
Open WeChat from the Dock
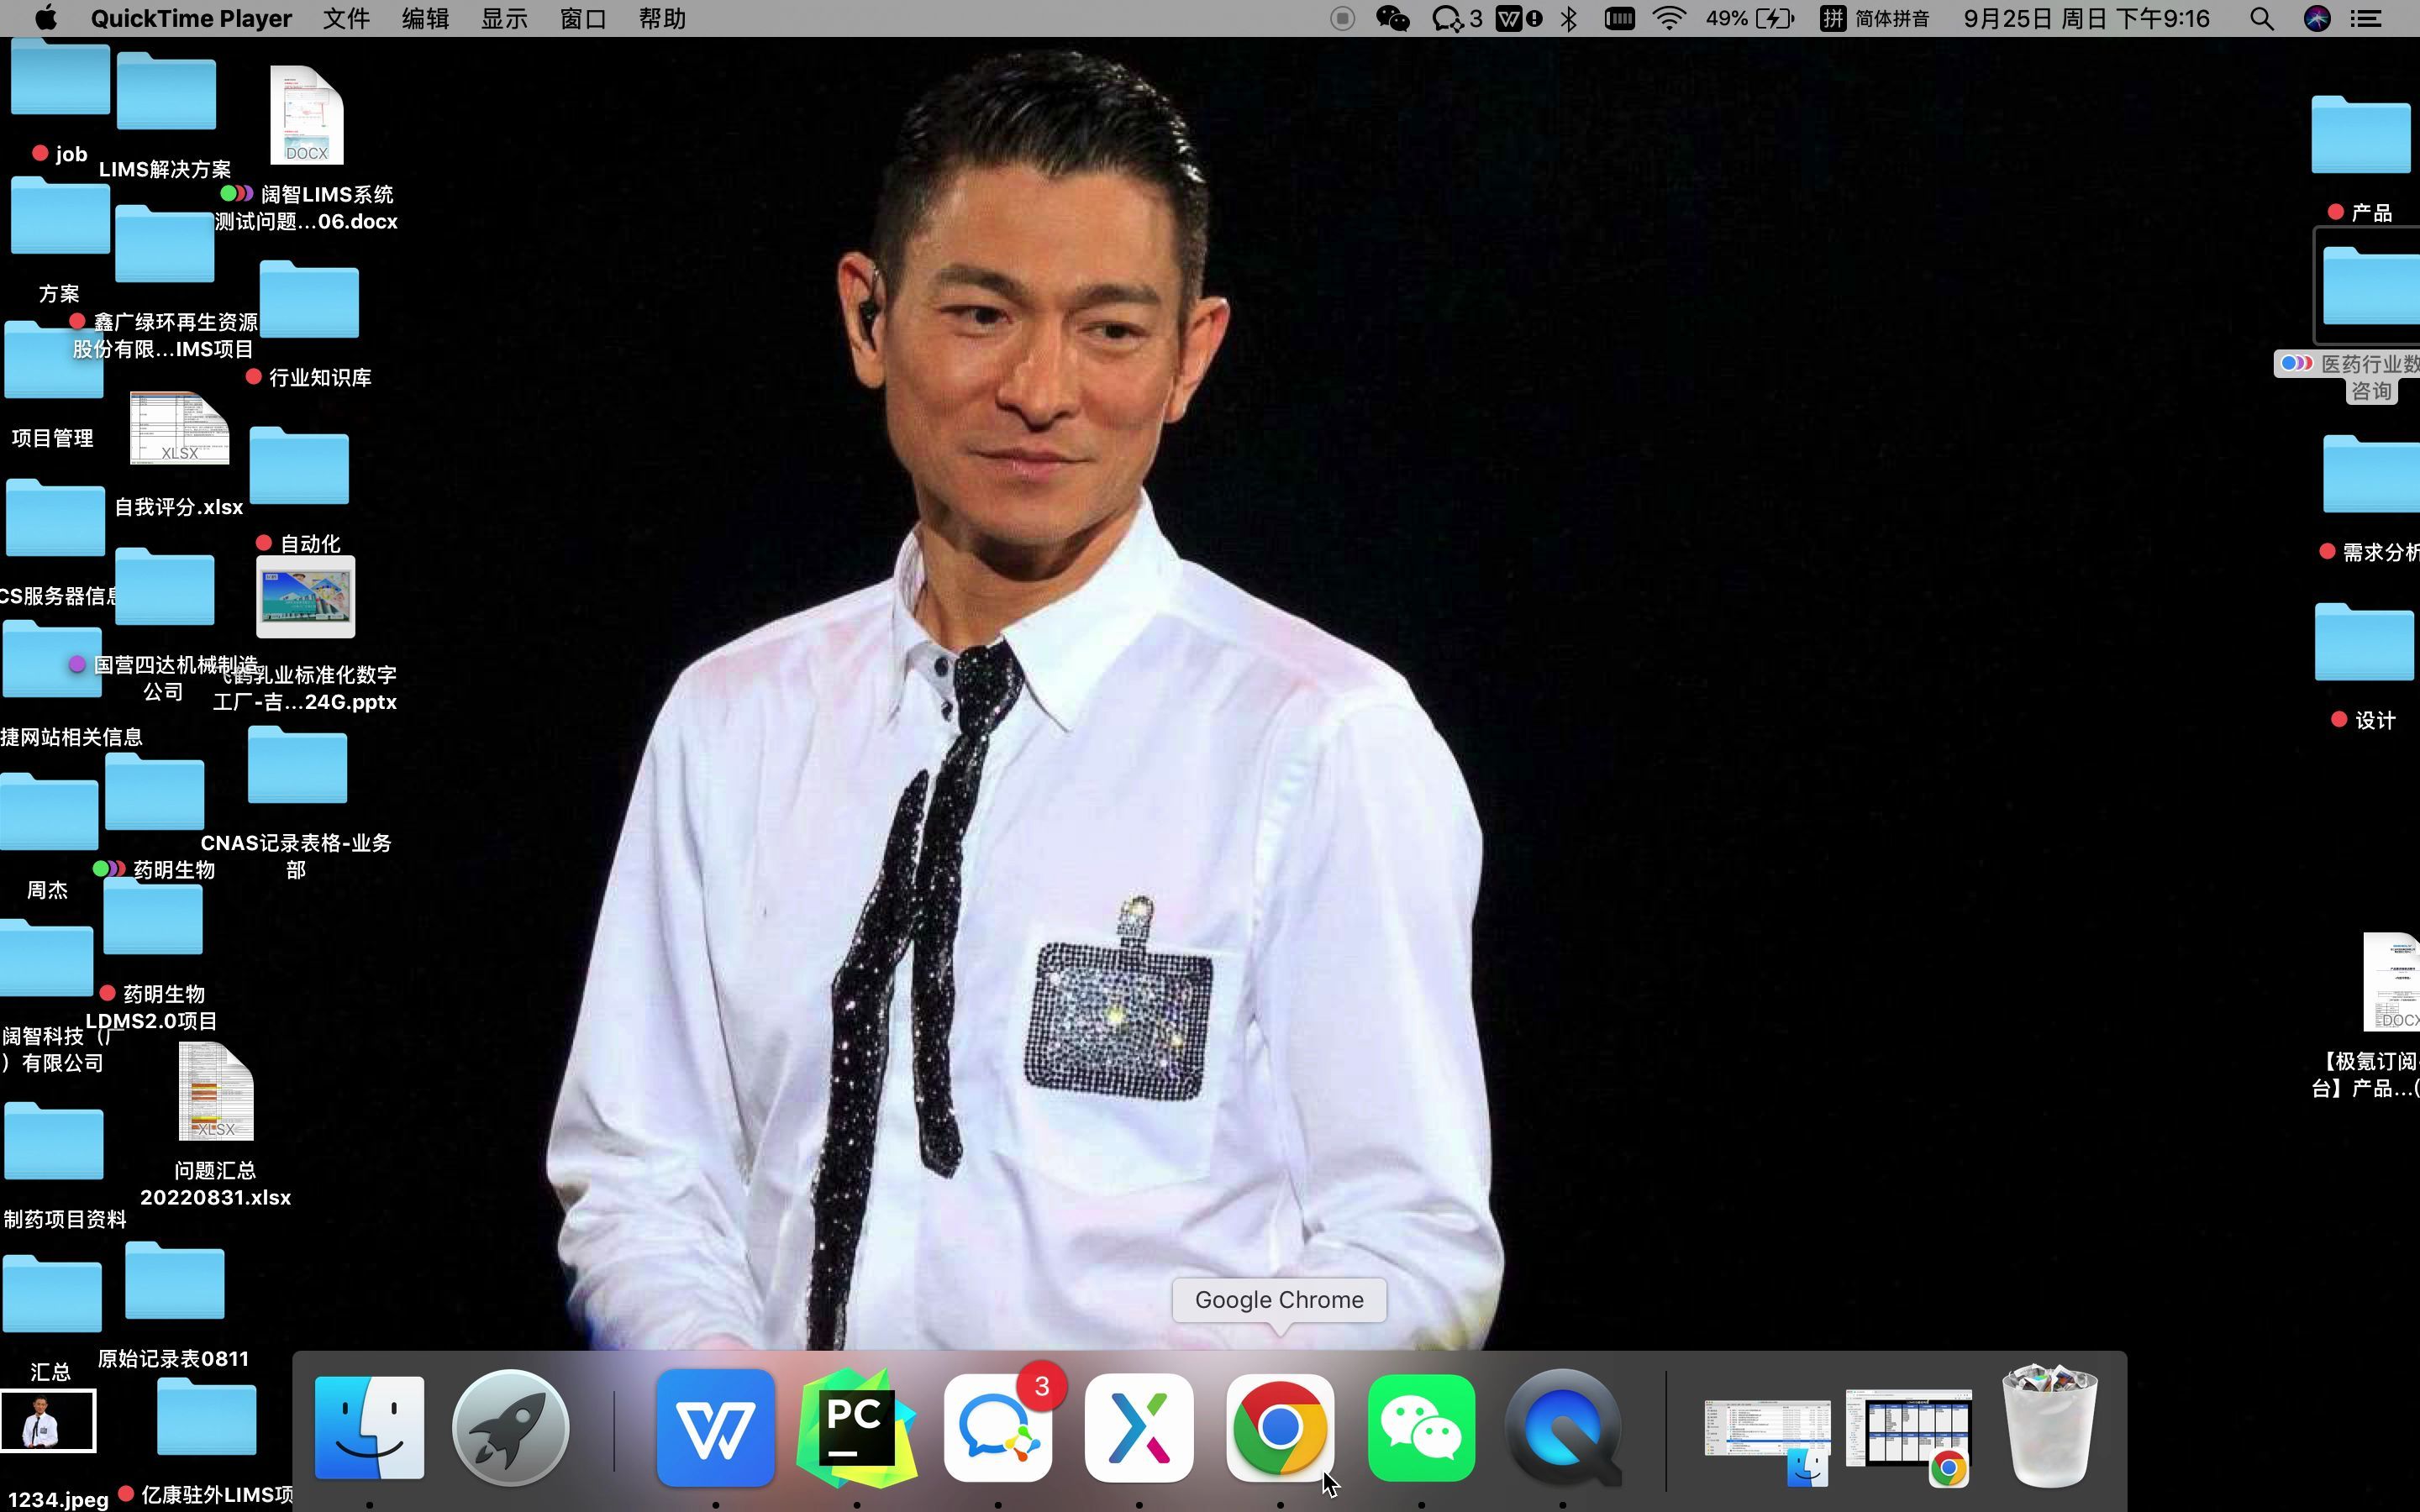pos(1421,1427)
